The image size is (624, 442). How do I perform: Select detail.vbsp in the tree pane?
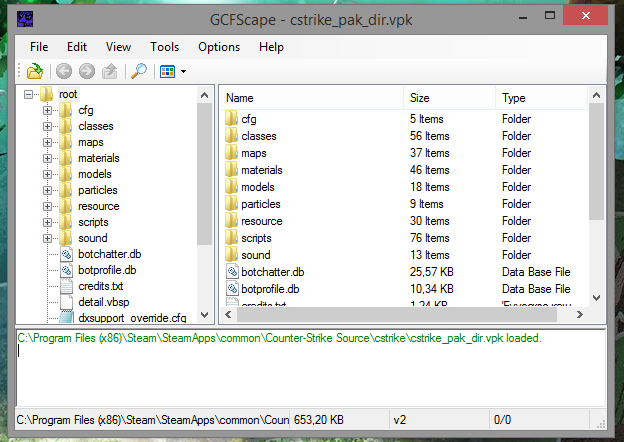click(103, 302)
